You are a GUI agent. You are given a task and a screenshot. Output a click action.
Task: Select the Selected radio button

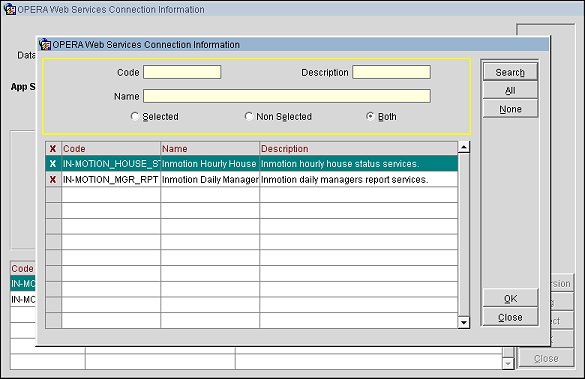(135, 116)
